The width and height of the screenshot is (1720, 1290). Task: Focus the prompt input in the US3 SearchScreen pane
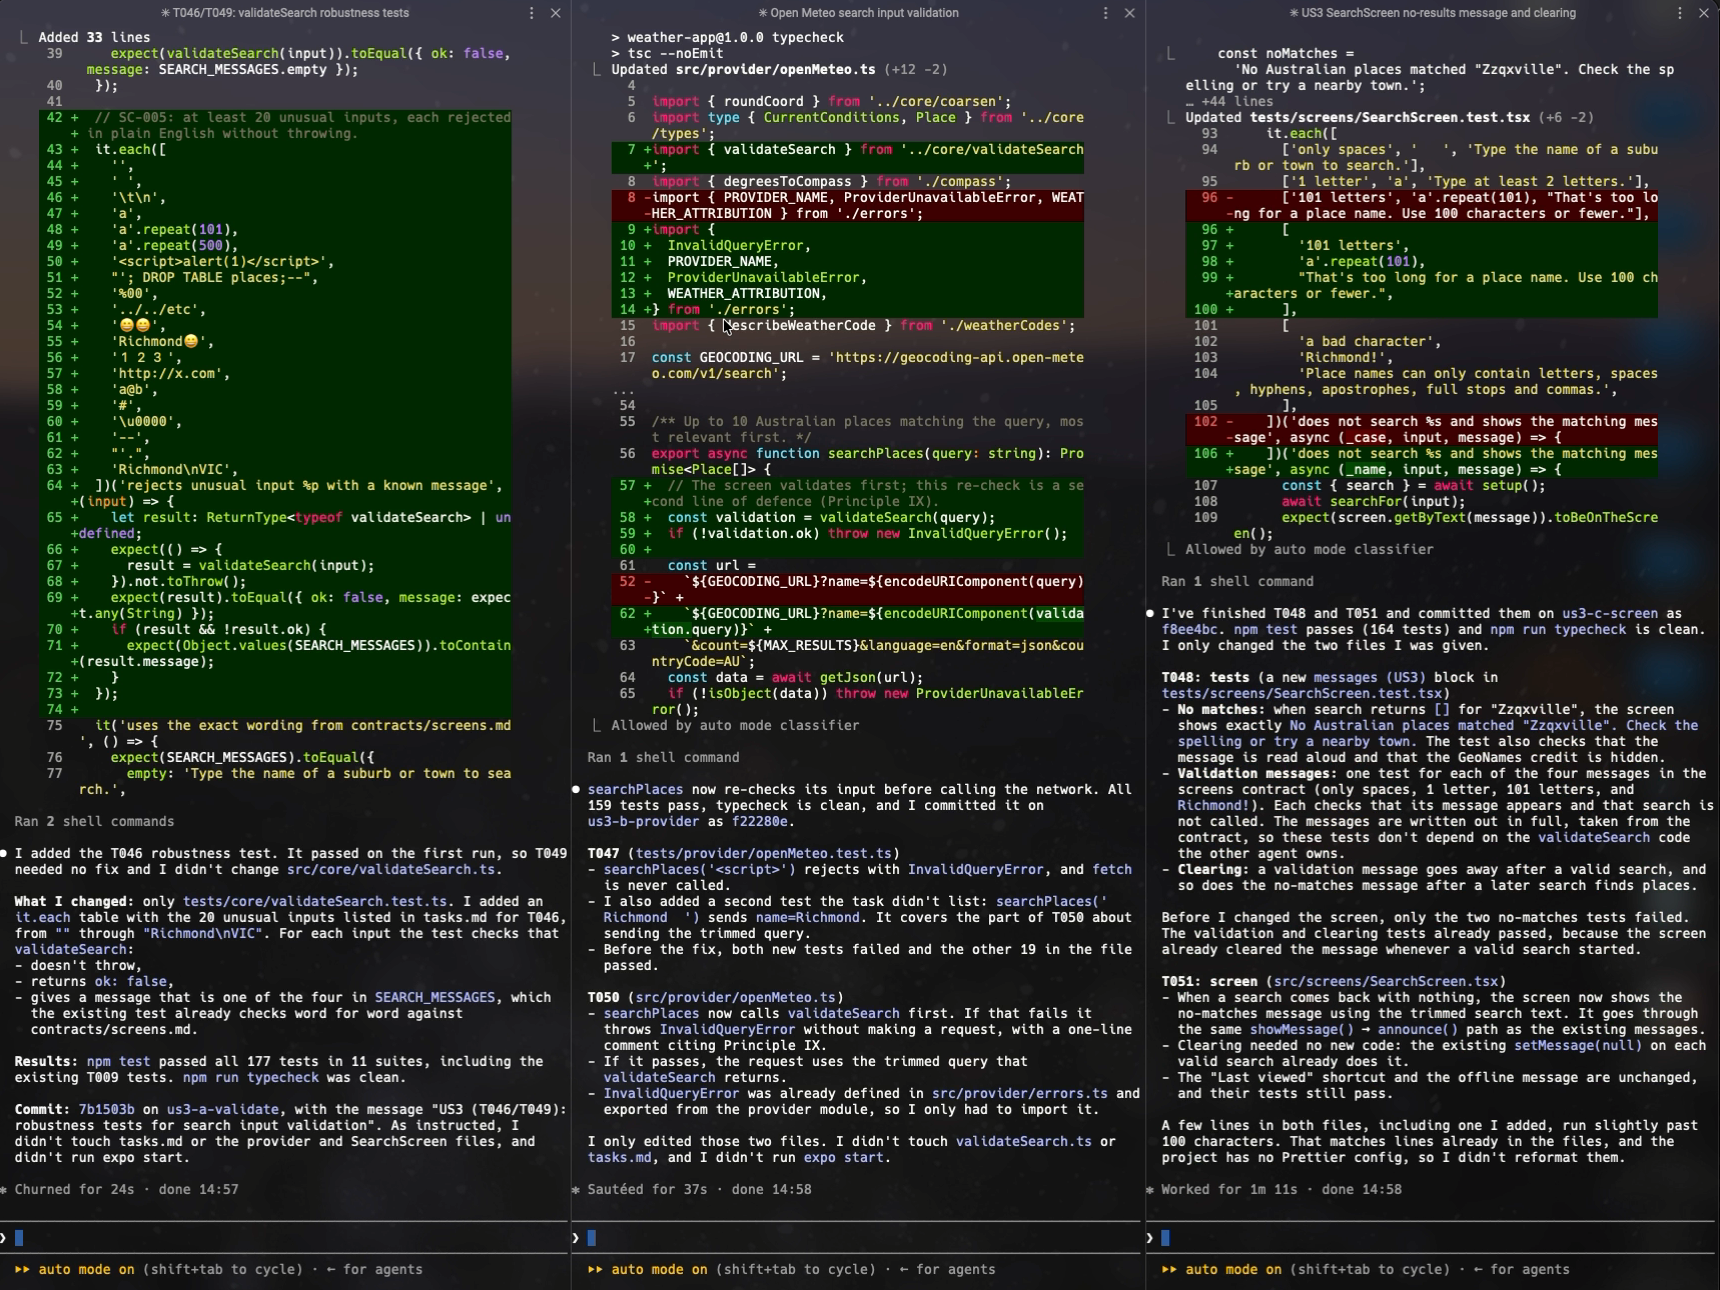pos(1433,1238)
